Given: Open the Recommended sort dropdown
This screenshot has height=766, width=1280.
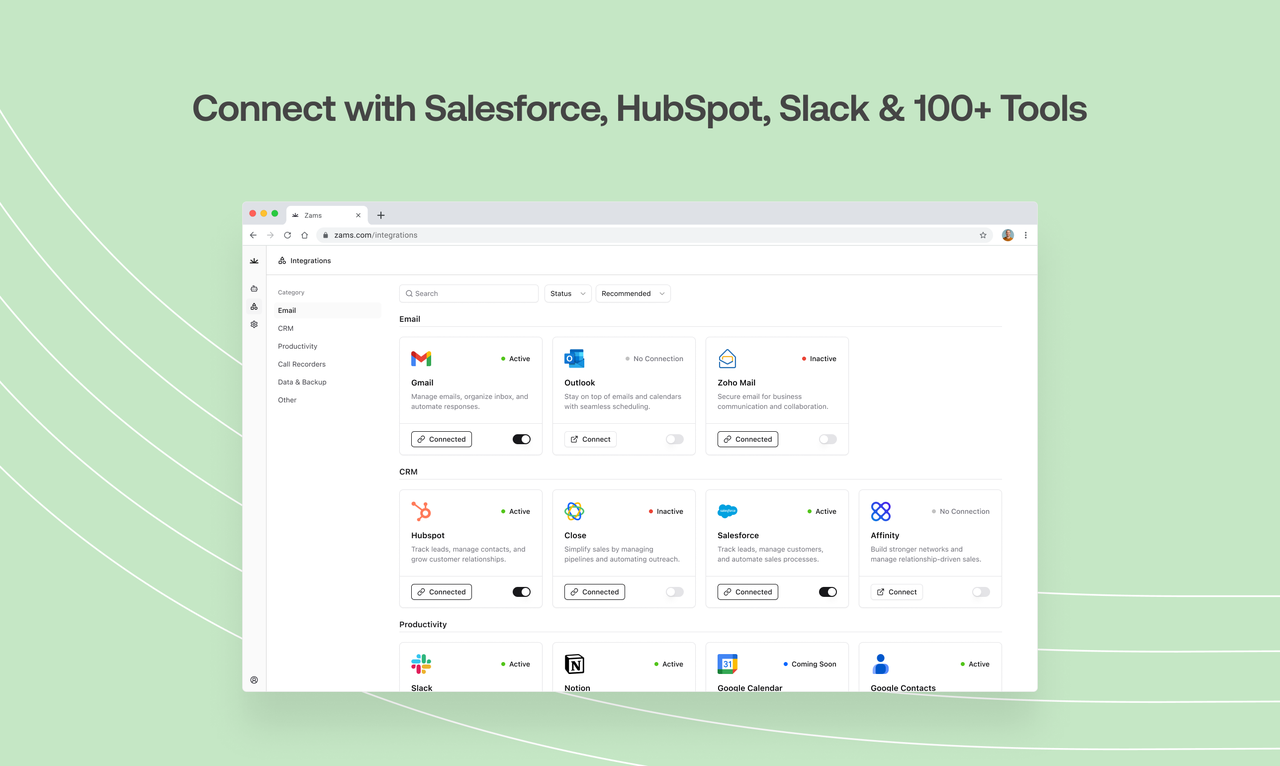Looking at the screenshot, I should pyautogui.click(x=633, y=293).
